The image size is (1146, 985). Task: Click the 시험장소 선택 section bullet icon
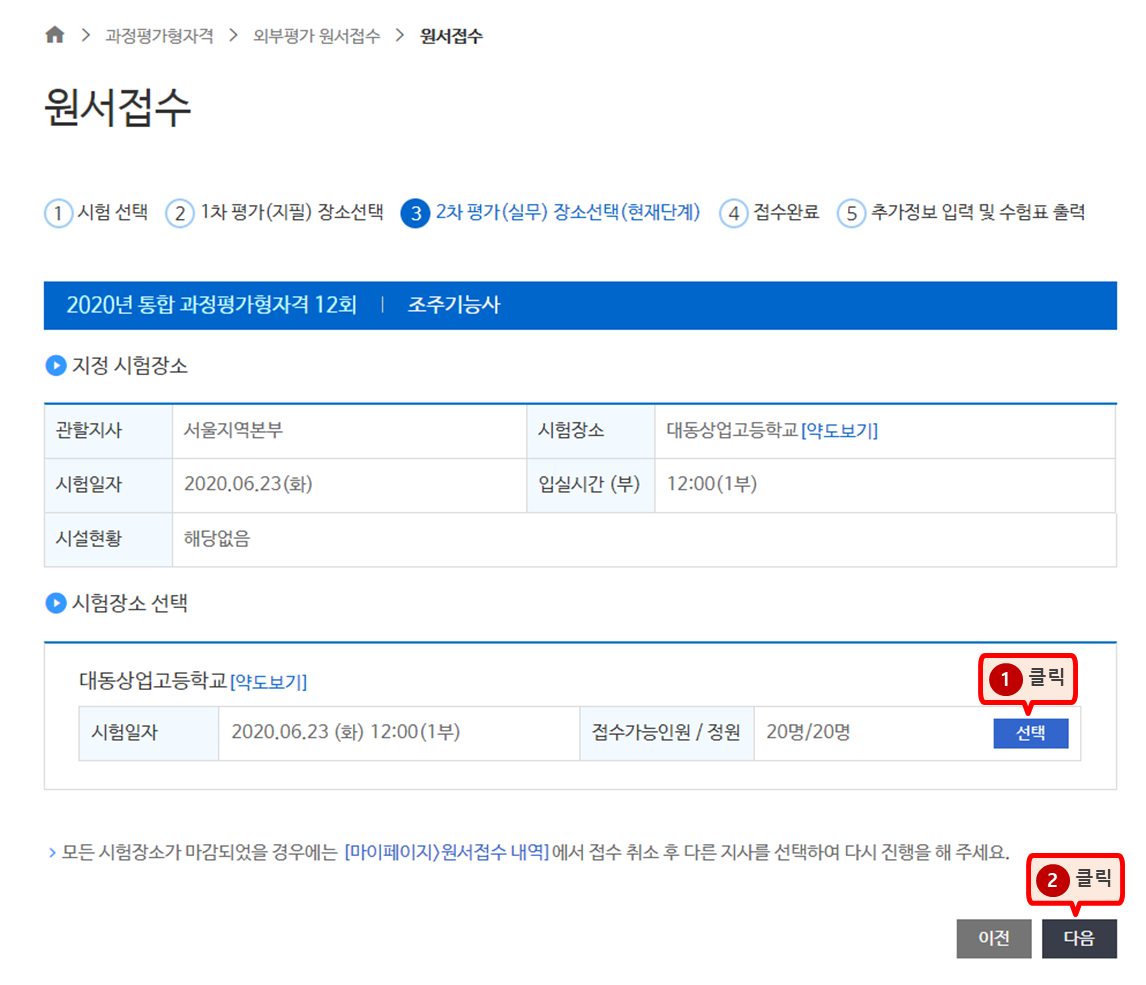[56, 603]
